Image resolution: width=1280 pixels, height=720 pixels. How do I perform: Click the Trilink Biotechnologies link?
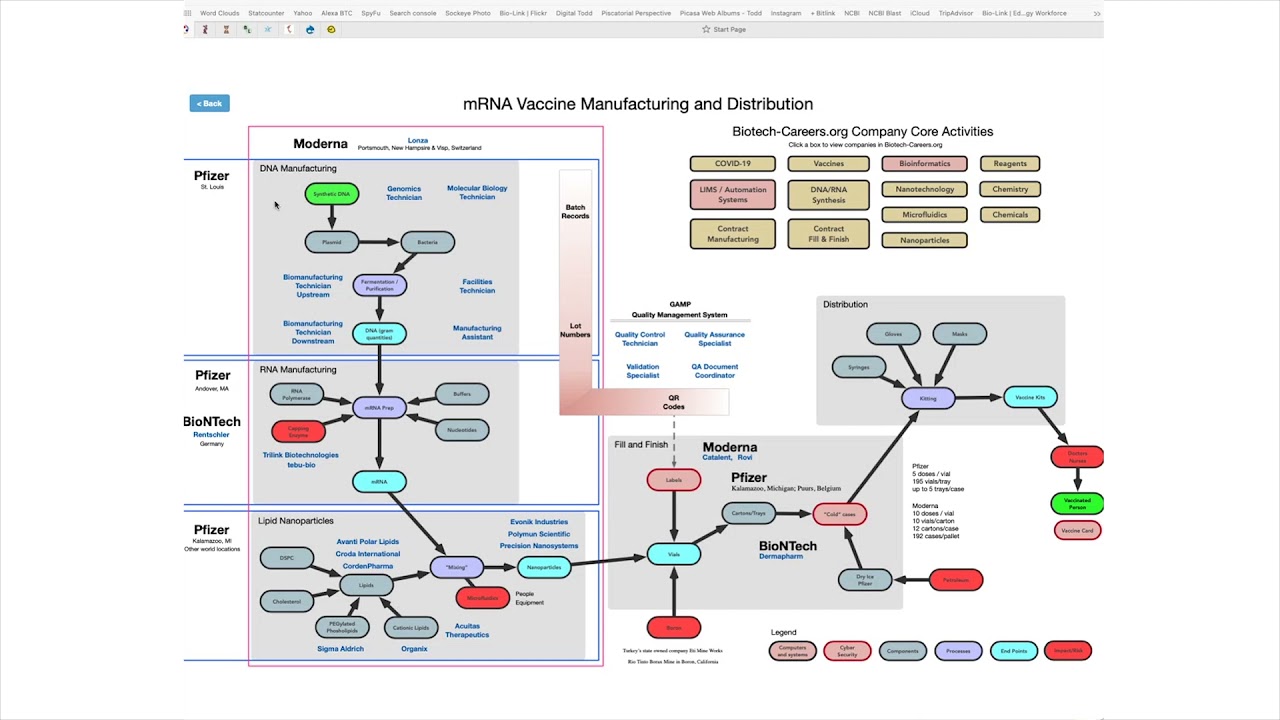coord(301,455)
